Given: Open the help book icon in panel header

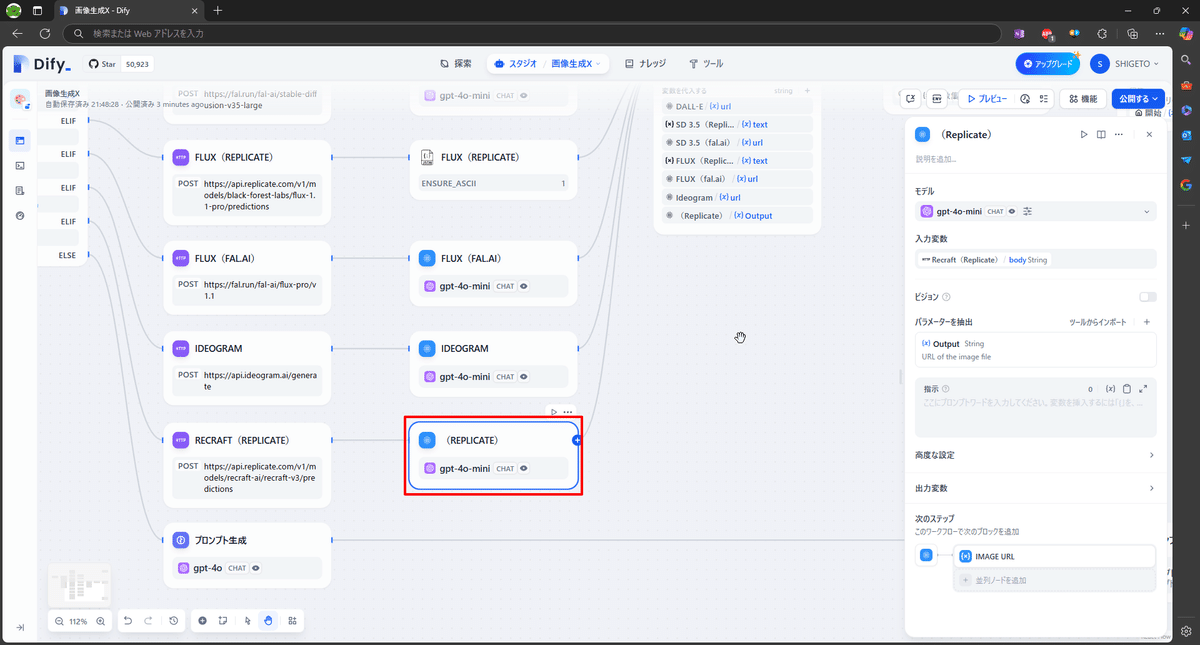Looking at the screenshot, I should tap(1101, 134).
